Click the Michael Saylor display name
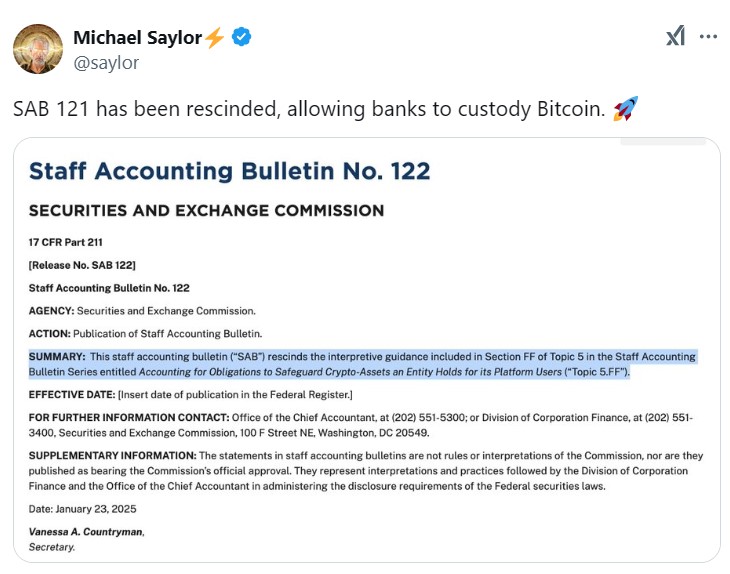 pos(137,38)
